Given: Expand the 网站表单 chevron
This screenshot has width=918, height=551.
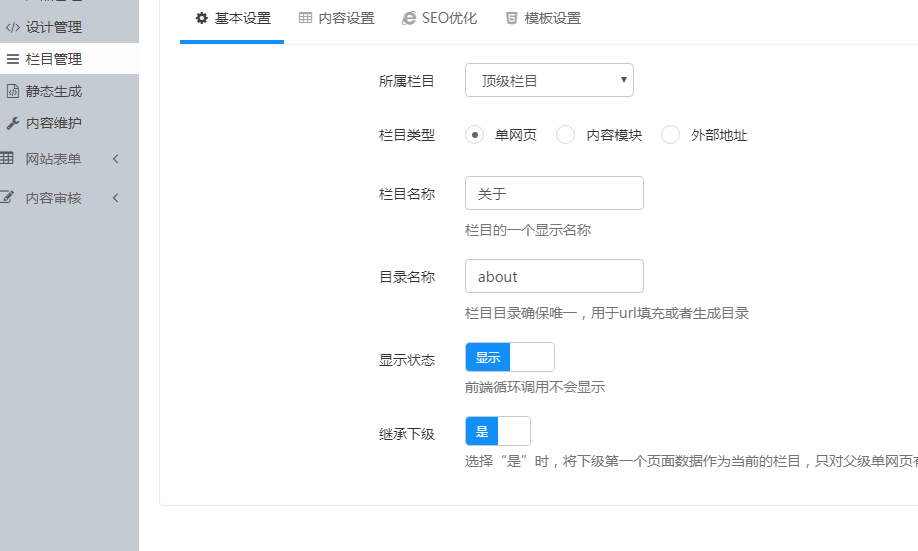Looking at the screenshot, I should coord(115,159).
